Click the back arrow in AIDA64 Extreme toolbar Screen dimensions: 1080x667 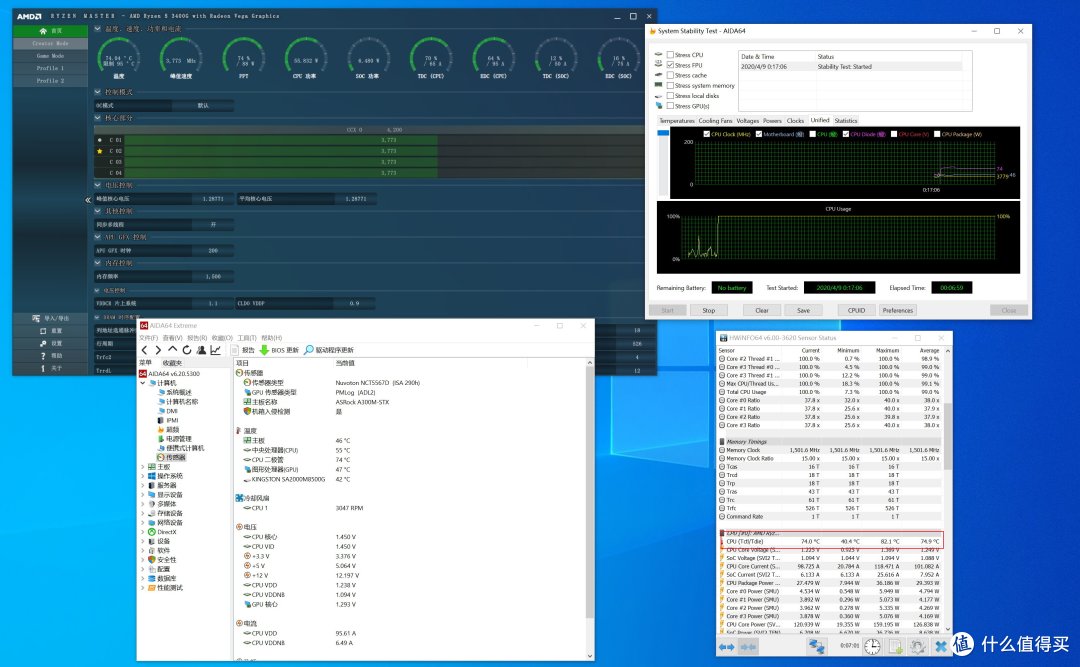145,350
